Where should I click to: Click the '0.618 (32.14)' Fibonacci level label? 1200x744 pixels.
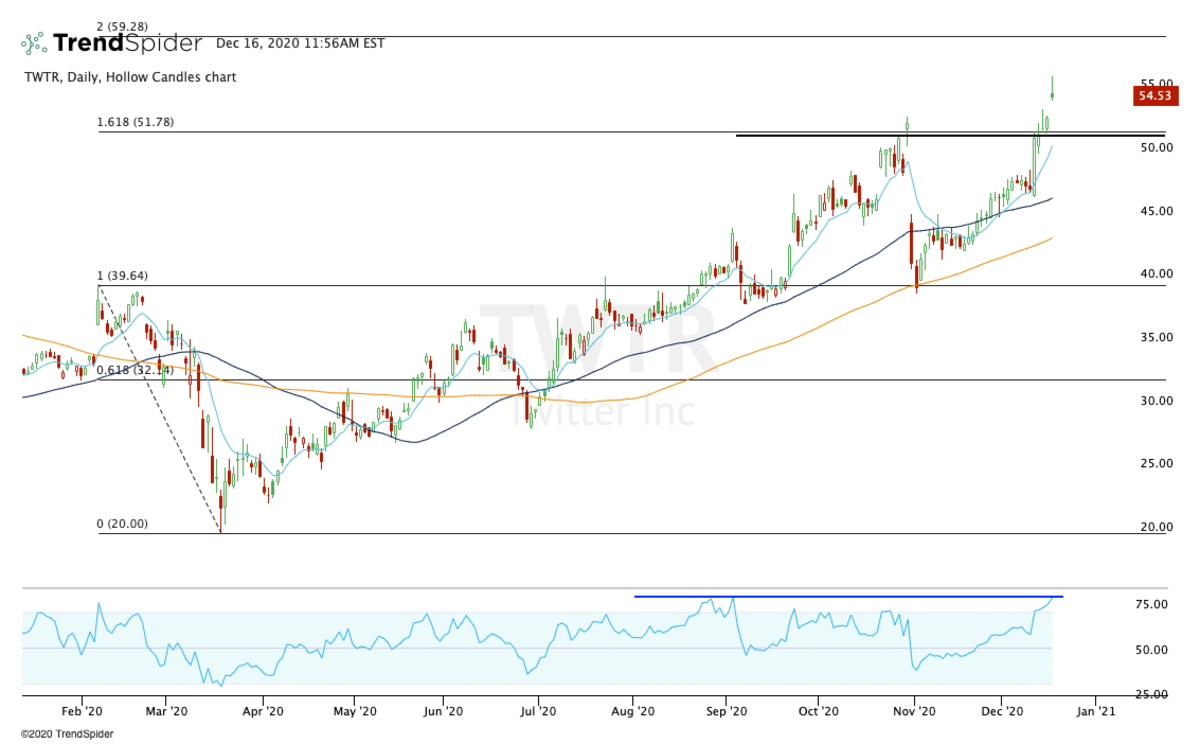tap(136, 370)
